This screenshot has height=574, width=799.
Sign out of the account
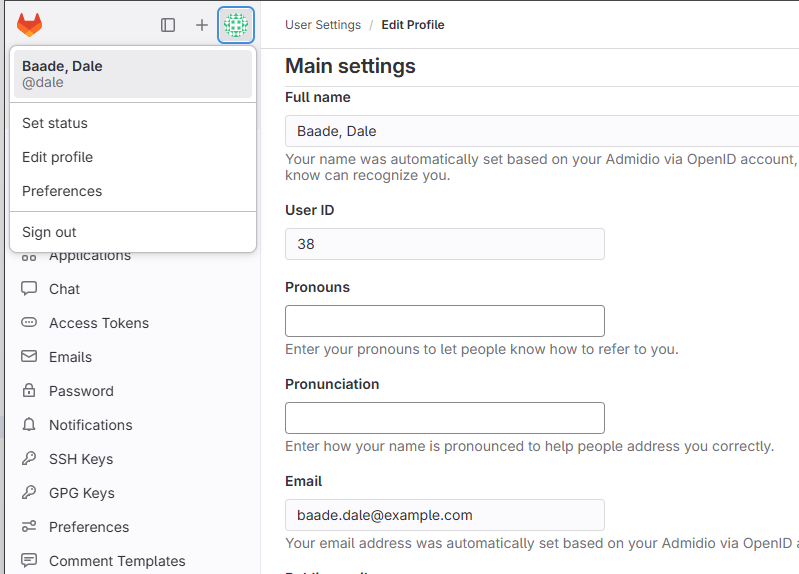click(49, 232)
